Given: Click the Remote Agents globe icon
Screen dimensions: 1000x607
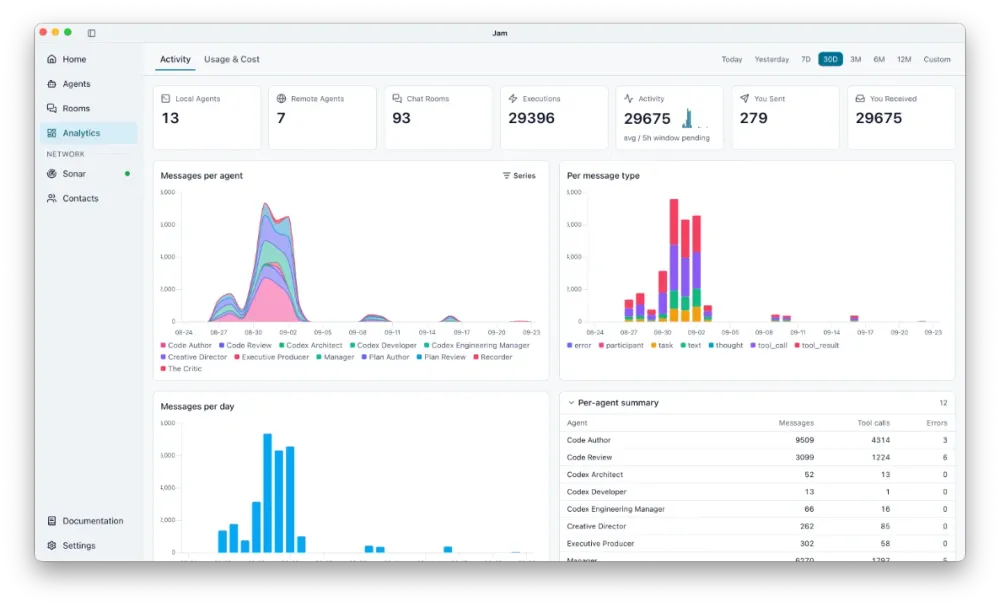Looking at the screenshot, I should coord(281,99).
